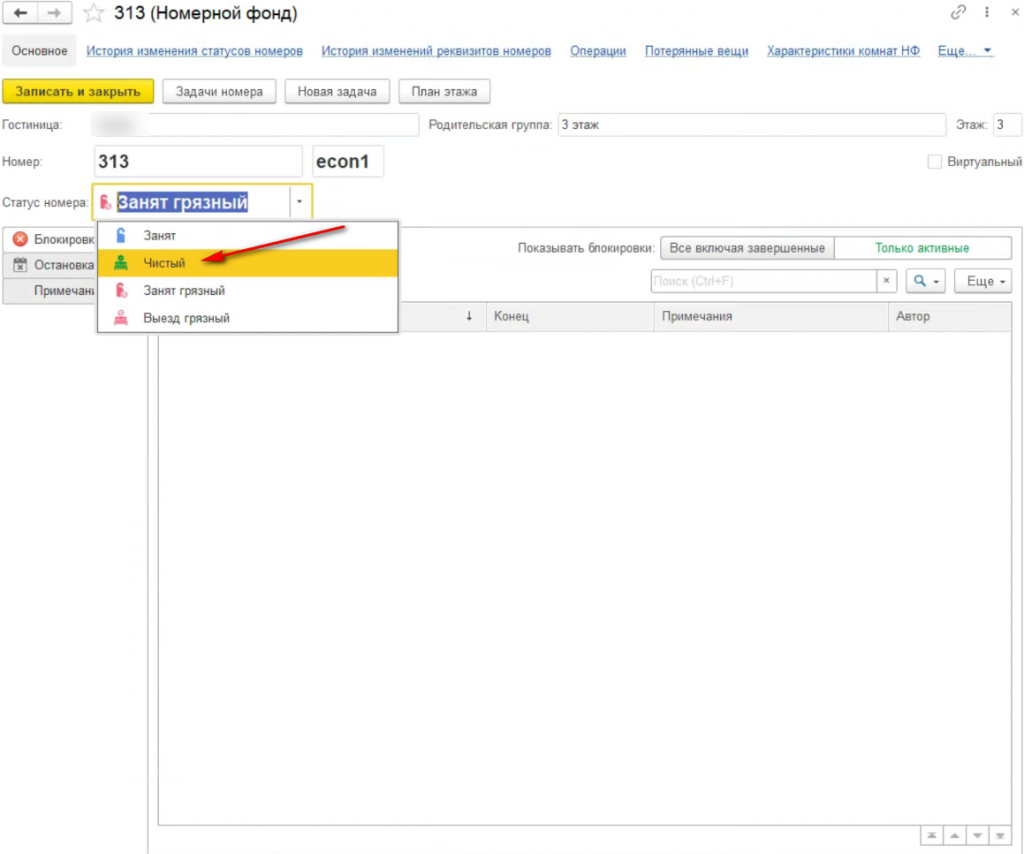
Task: Click the Родительская группа field
Action: tap(752, 125)
